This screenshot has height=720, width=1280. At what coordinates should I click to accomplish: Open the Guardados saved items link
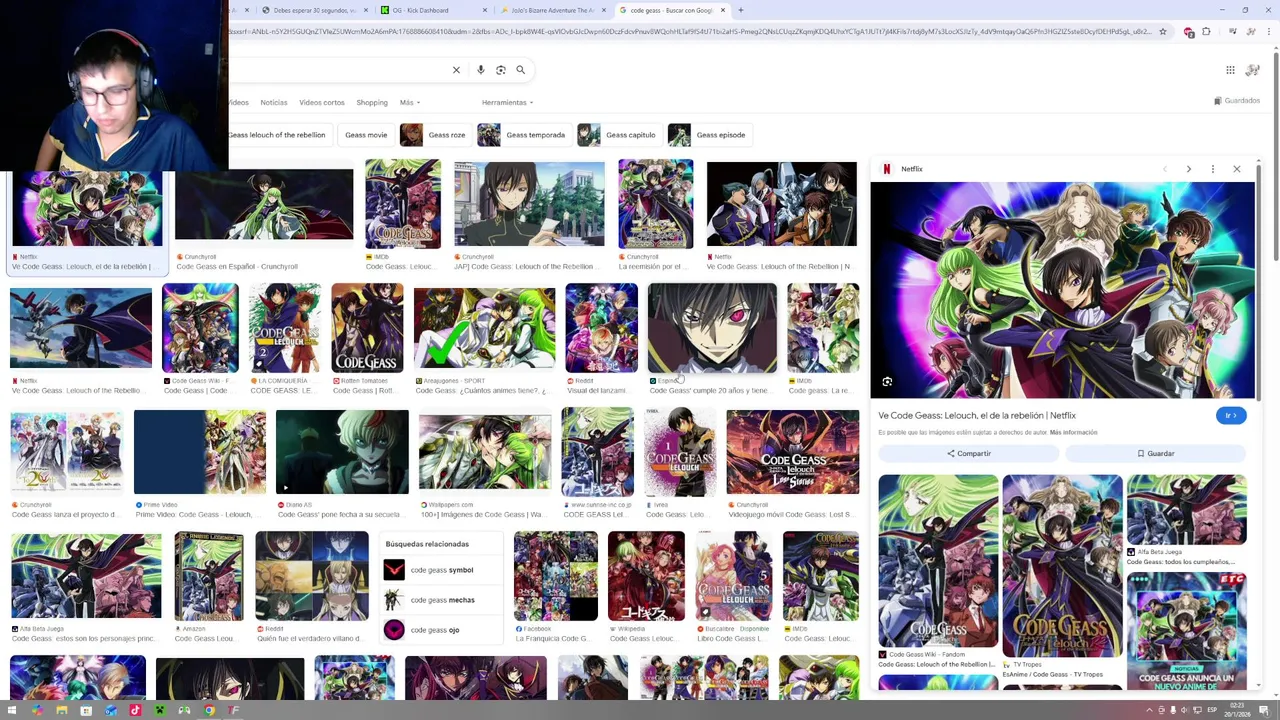(x=1237, y=101)
